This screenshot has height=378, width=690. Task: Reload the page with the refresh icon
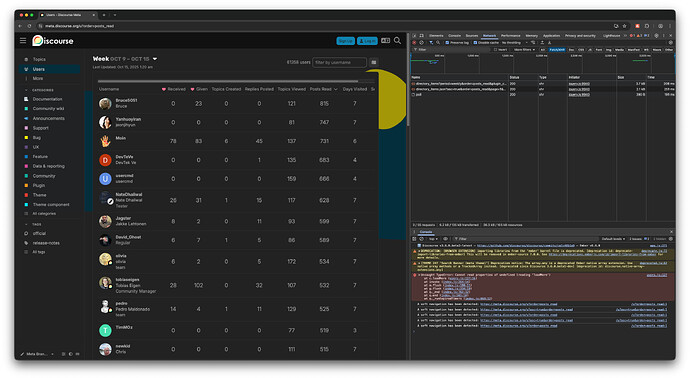click(x=30, y=26)
